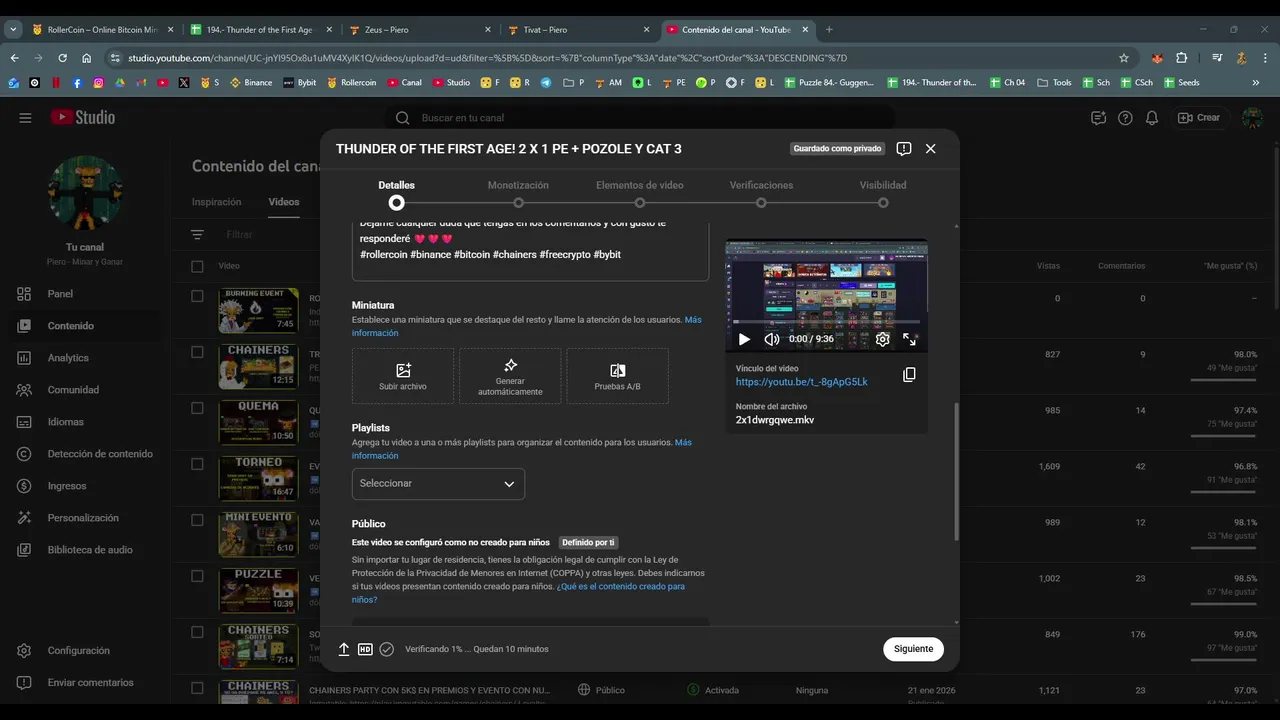Open the browser extensions puzzle icon
1280x720 pixels.
pos(1182,58)
